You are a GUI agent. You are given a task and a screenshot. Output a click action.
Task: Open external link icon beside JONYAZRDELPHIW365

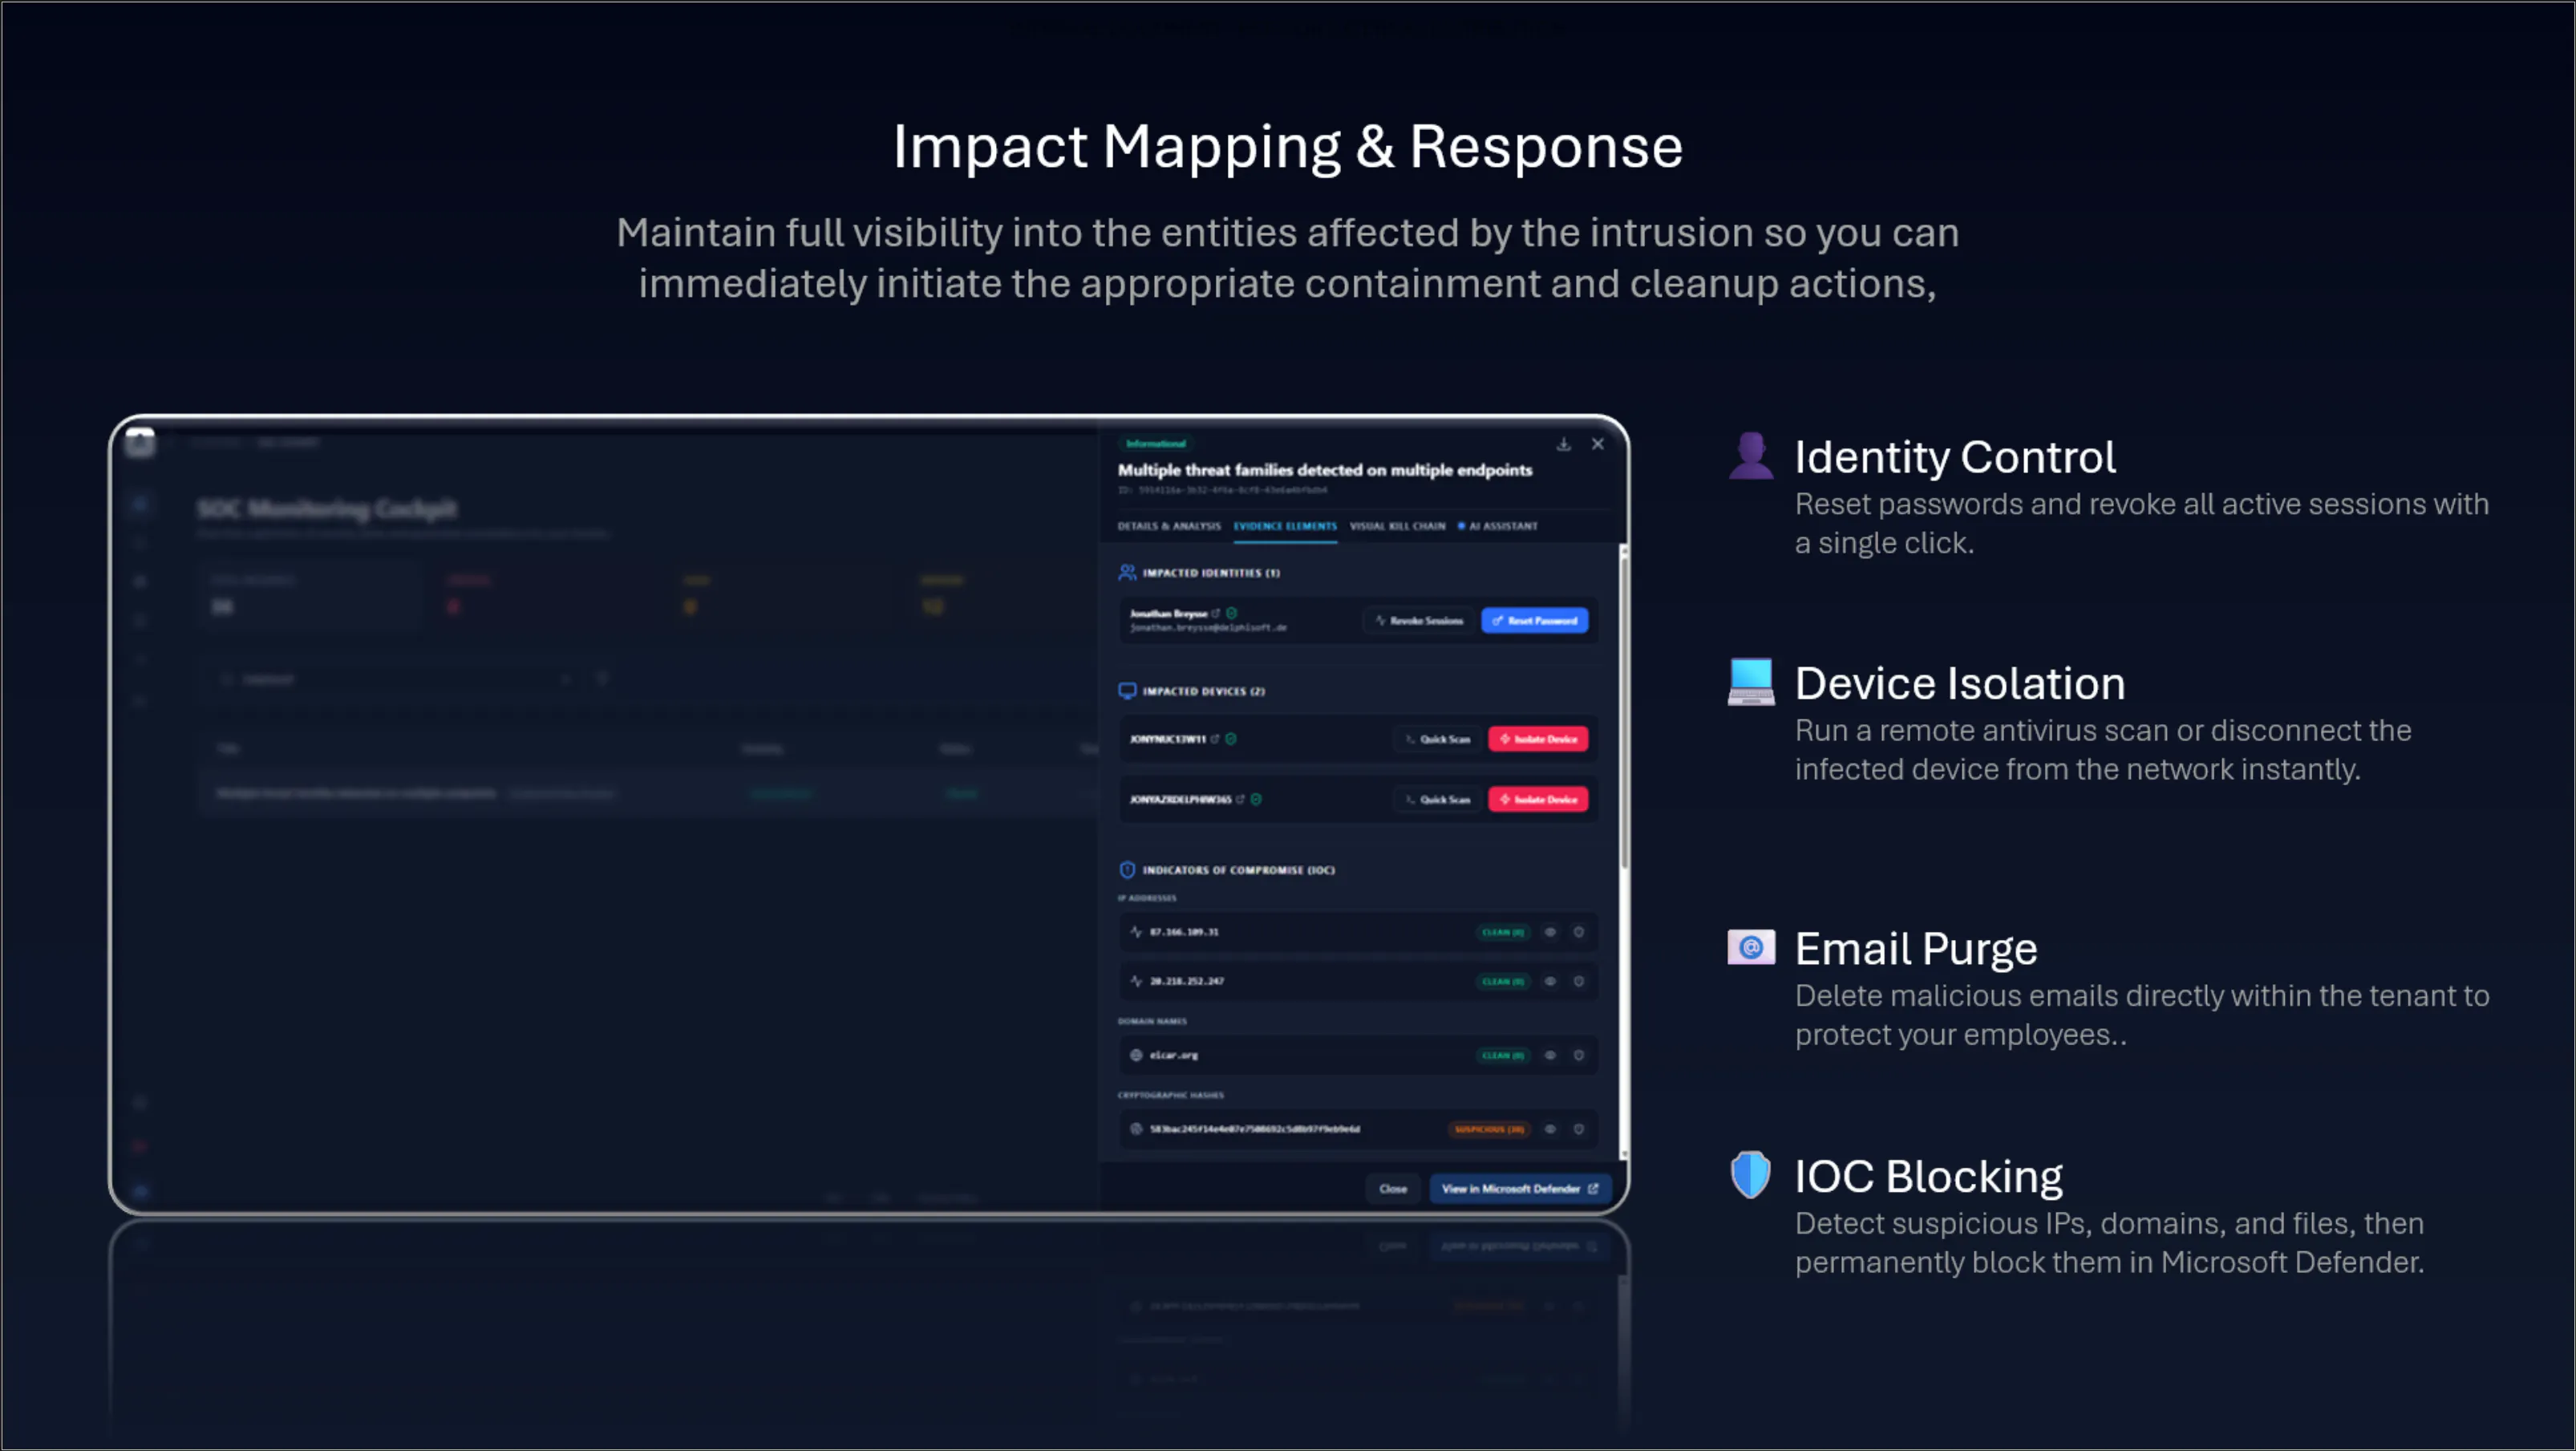(1240, 799)
